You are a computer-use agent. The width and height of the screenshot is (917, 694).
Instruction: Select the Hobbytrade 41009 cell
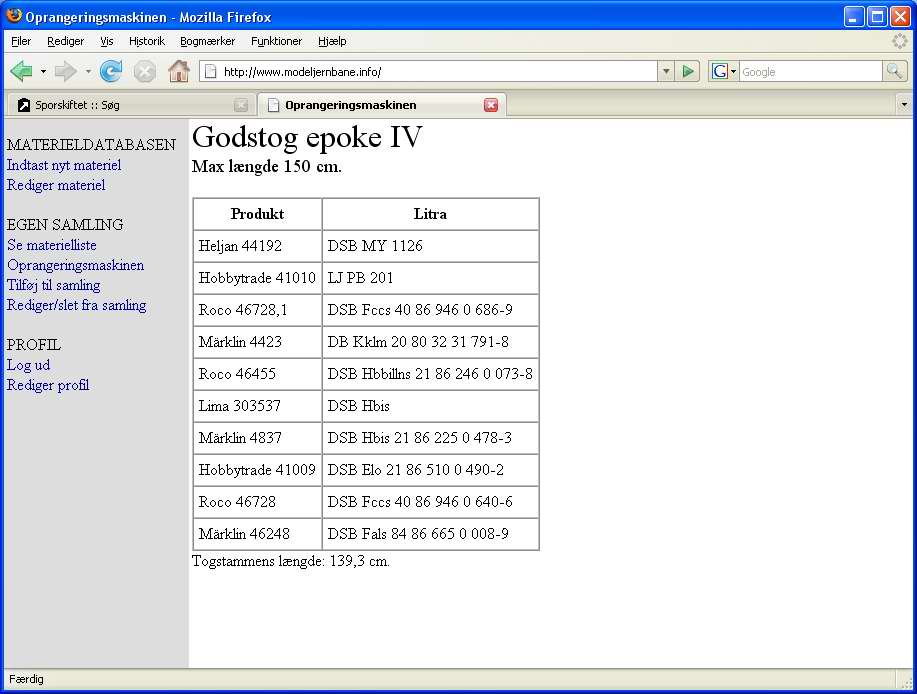point(257,470)
